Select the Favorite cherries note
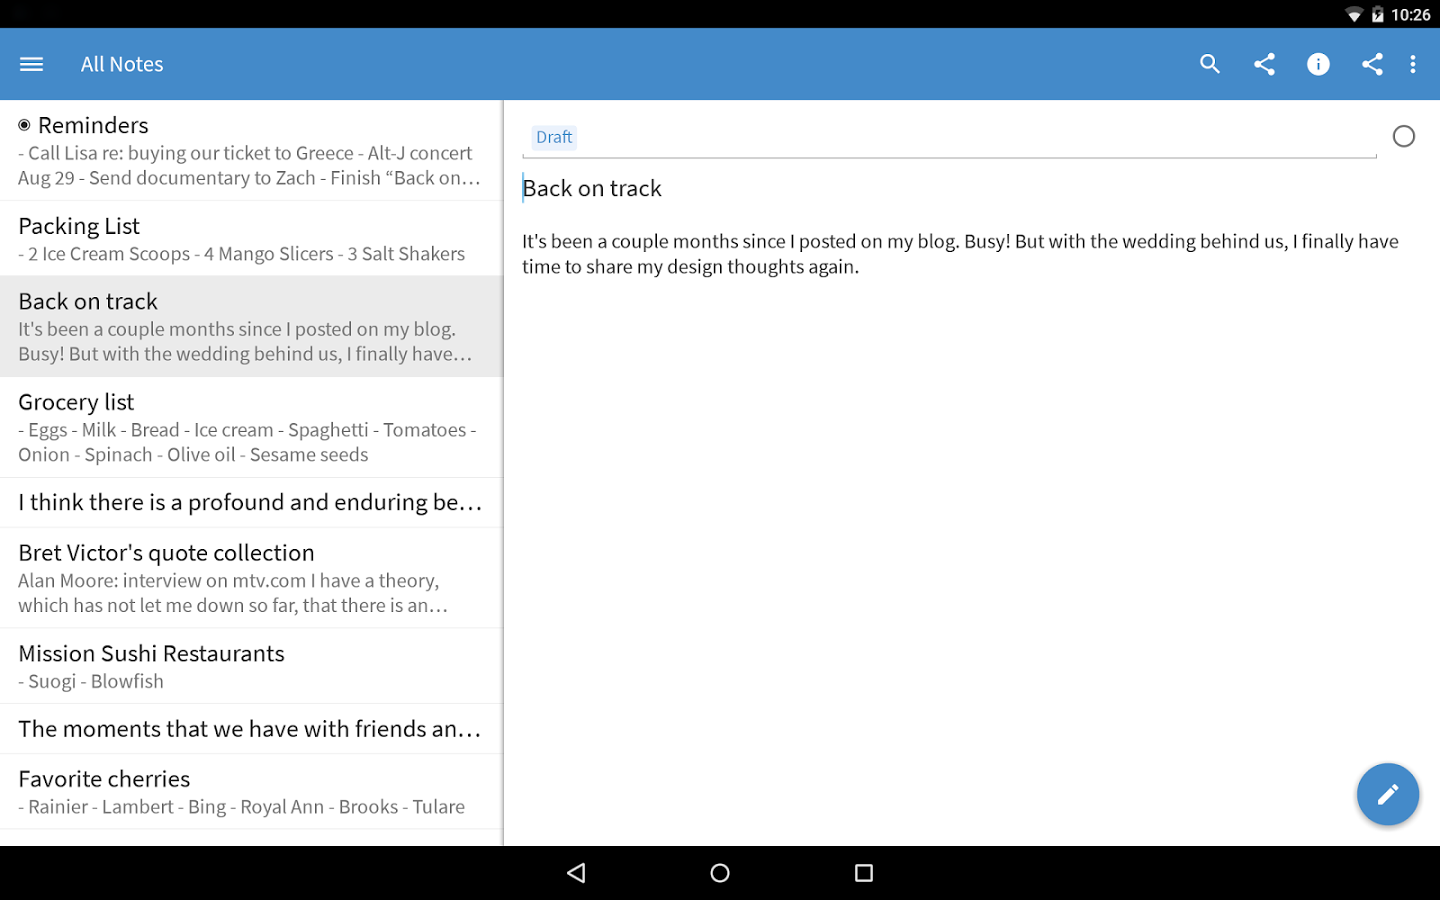The image size is (1440, 900). click(x=250, y=790)
